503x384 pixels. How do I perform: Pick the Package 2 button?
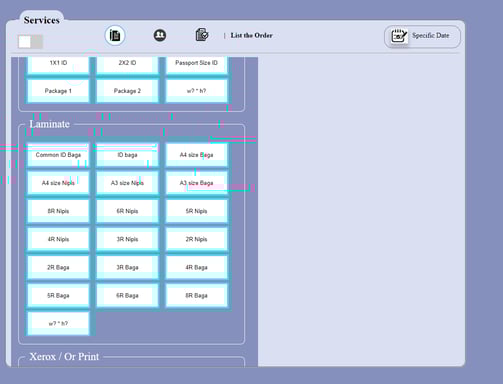pos(127,91)
